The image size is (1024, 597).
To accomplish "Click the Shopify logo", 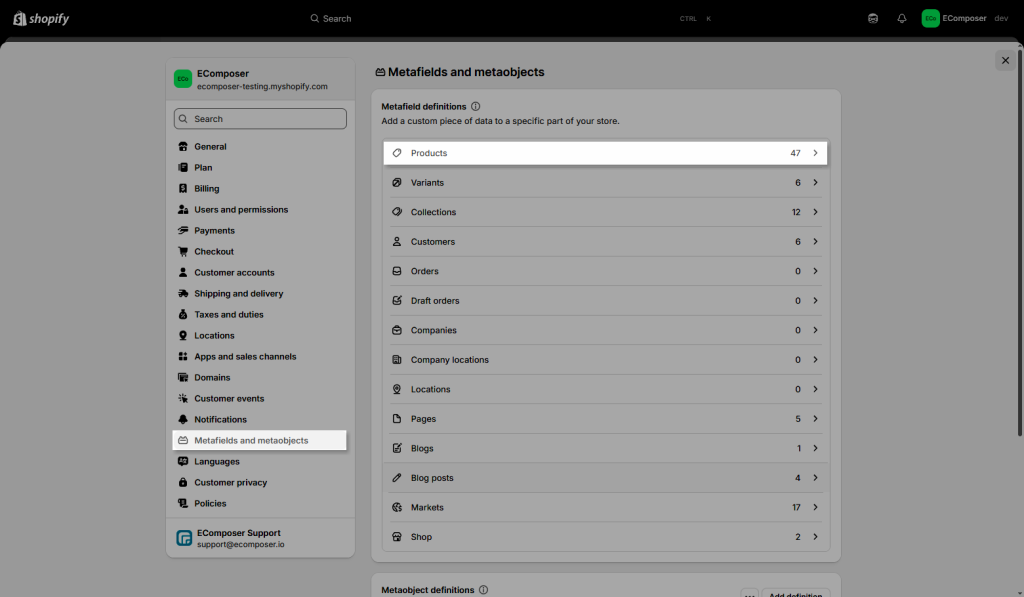I will [41, 18].
